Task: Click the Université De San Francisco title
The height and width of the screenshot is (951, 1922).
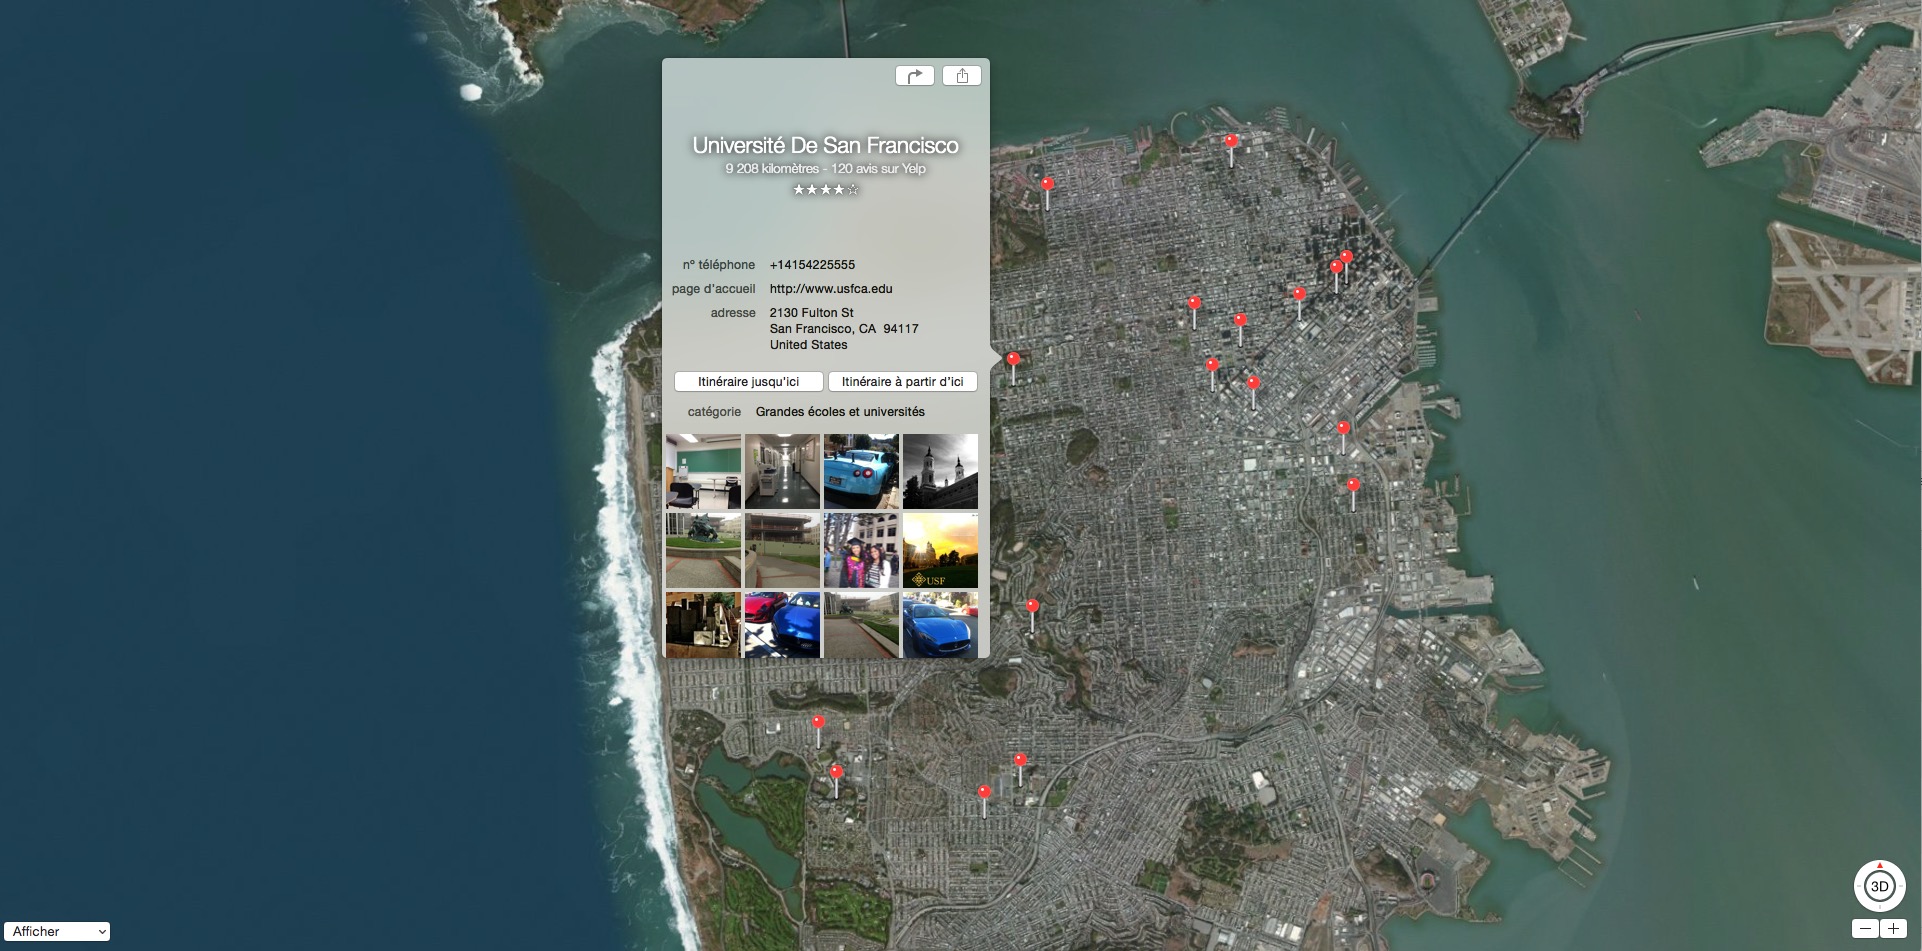Action: 825,145
